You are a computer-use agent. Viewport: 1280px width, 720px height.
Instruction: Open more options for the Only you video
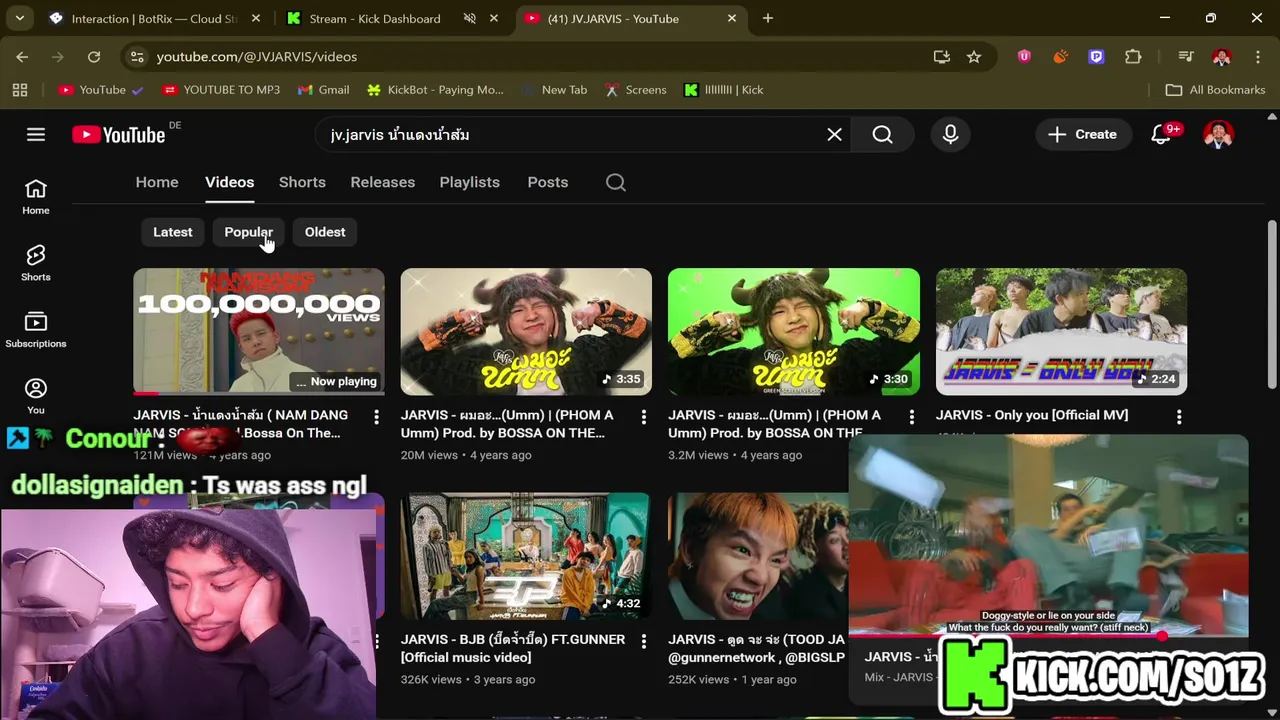point(1179,416)
